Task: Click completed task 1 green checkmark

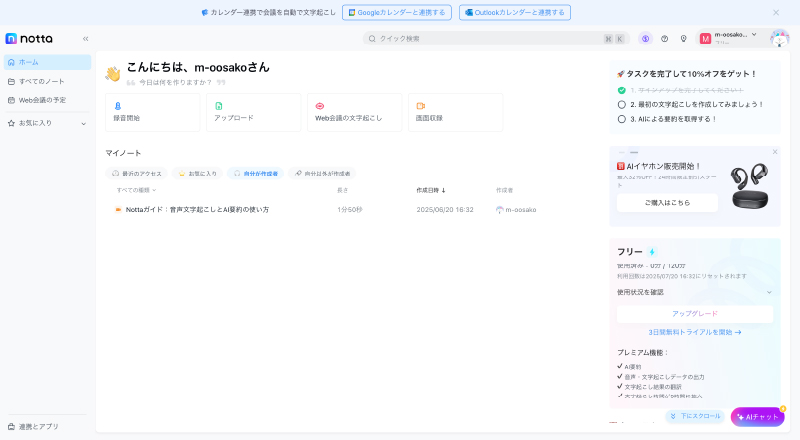Action: (621, 90)
